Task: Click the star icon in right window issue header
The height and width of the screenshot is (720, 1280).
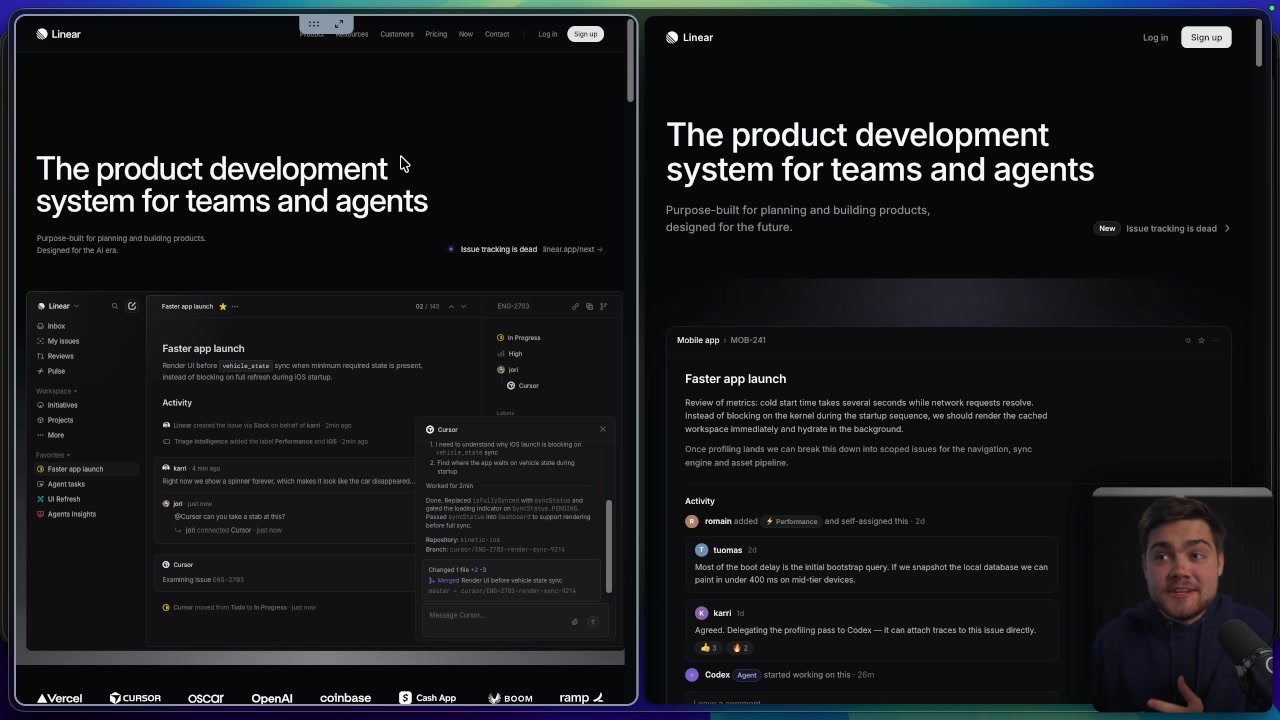Action: (x=1201, y=340)
